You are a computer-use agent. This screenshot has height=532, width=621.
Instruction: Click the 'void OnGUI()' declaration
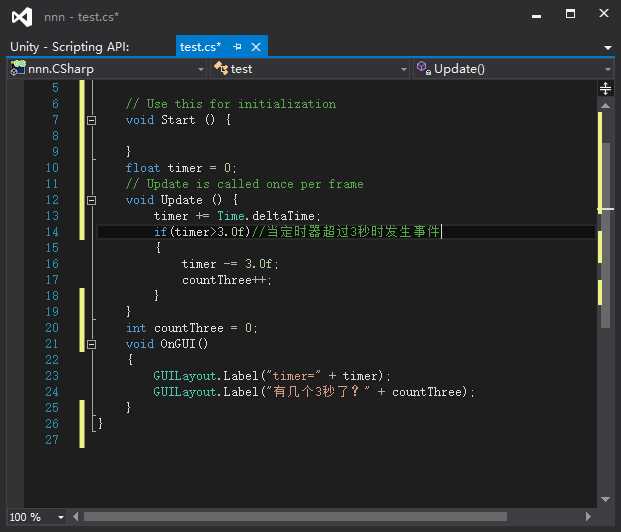pyautogui.click(x=167, y=344)
